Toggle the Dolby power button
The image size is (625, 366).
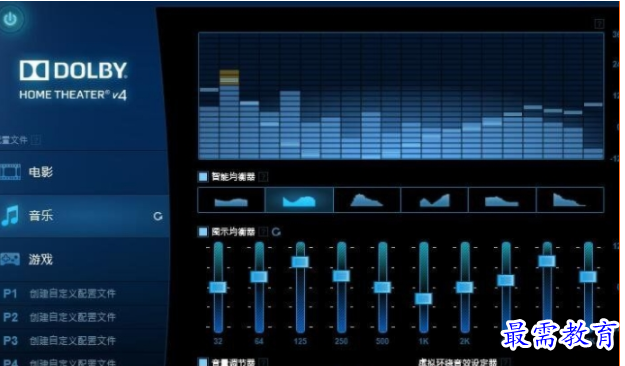[10, 19]
